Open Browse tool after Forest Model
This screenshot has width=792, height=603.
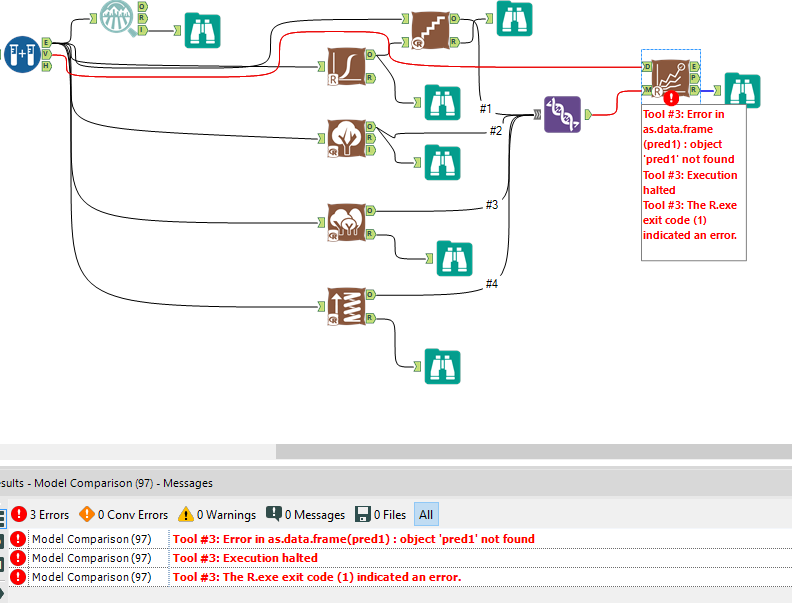click(455, 258)
